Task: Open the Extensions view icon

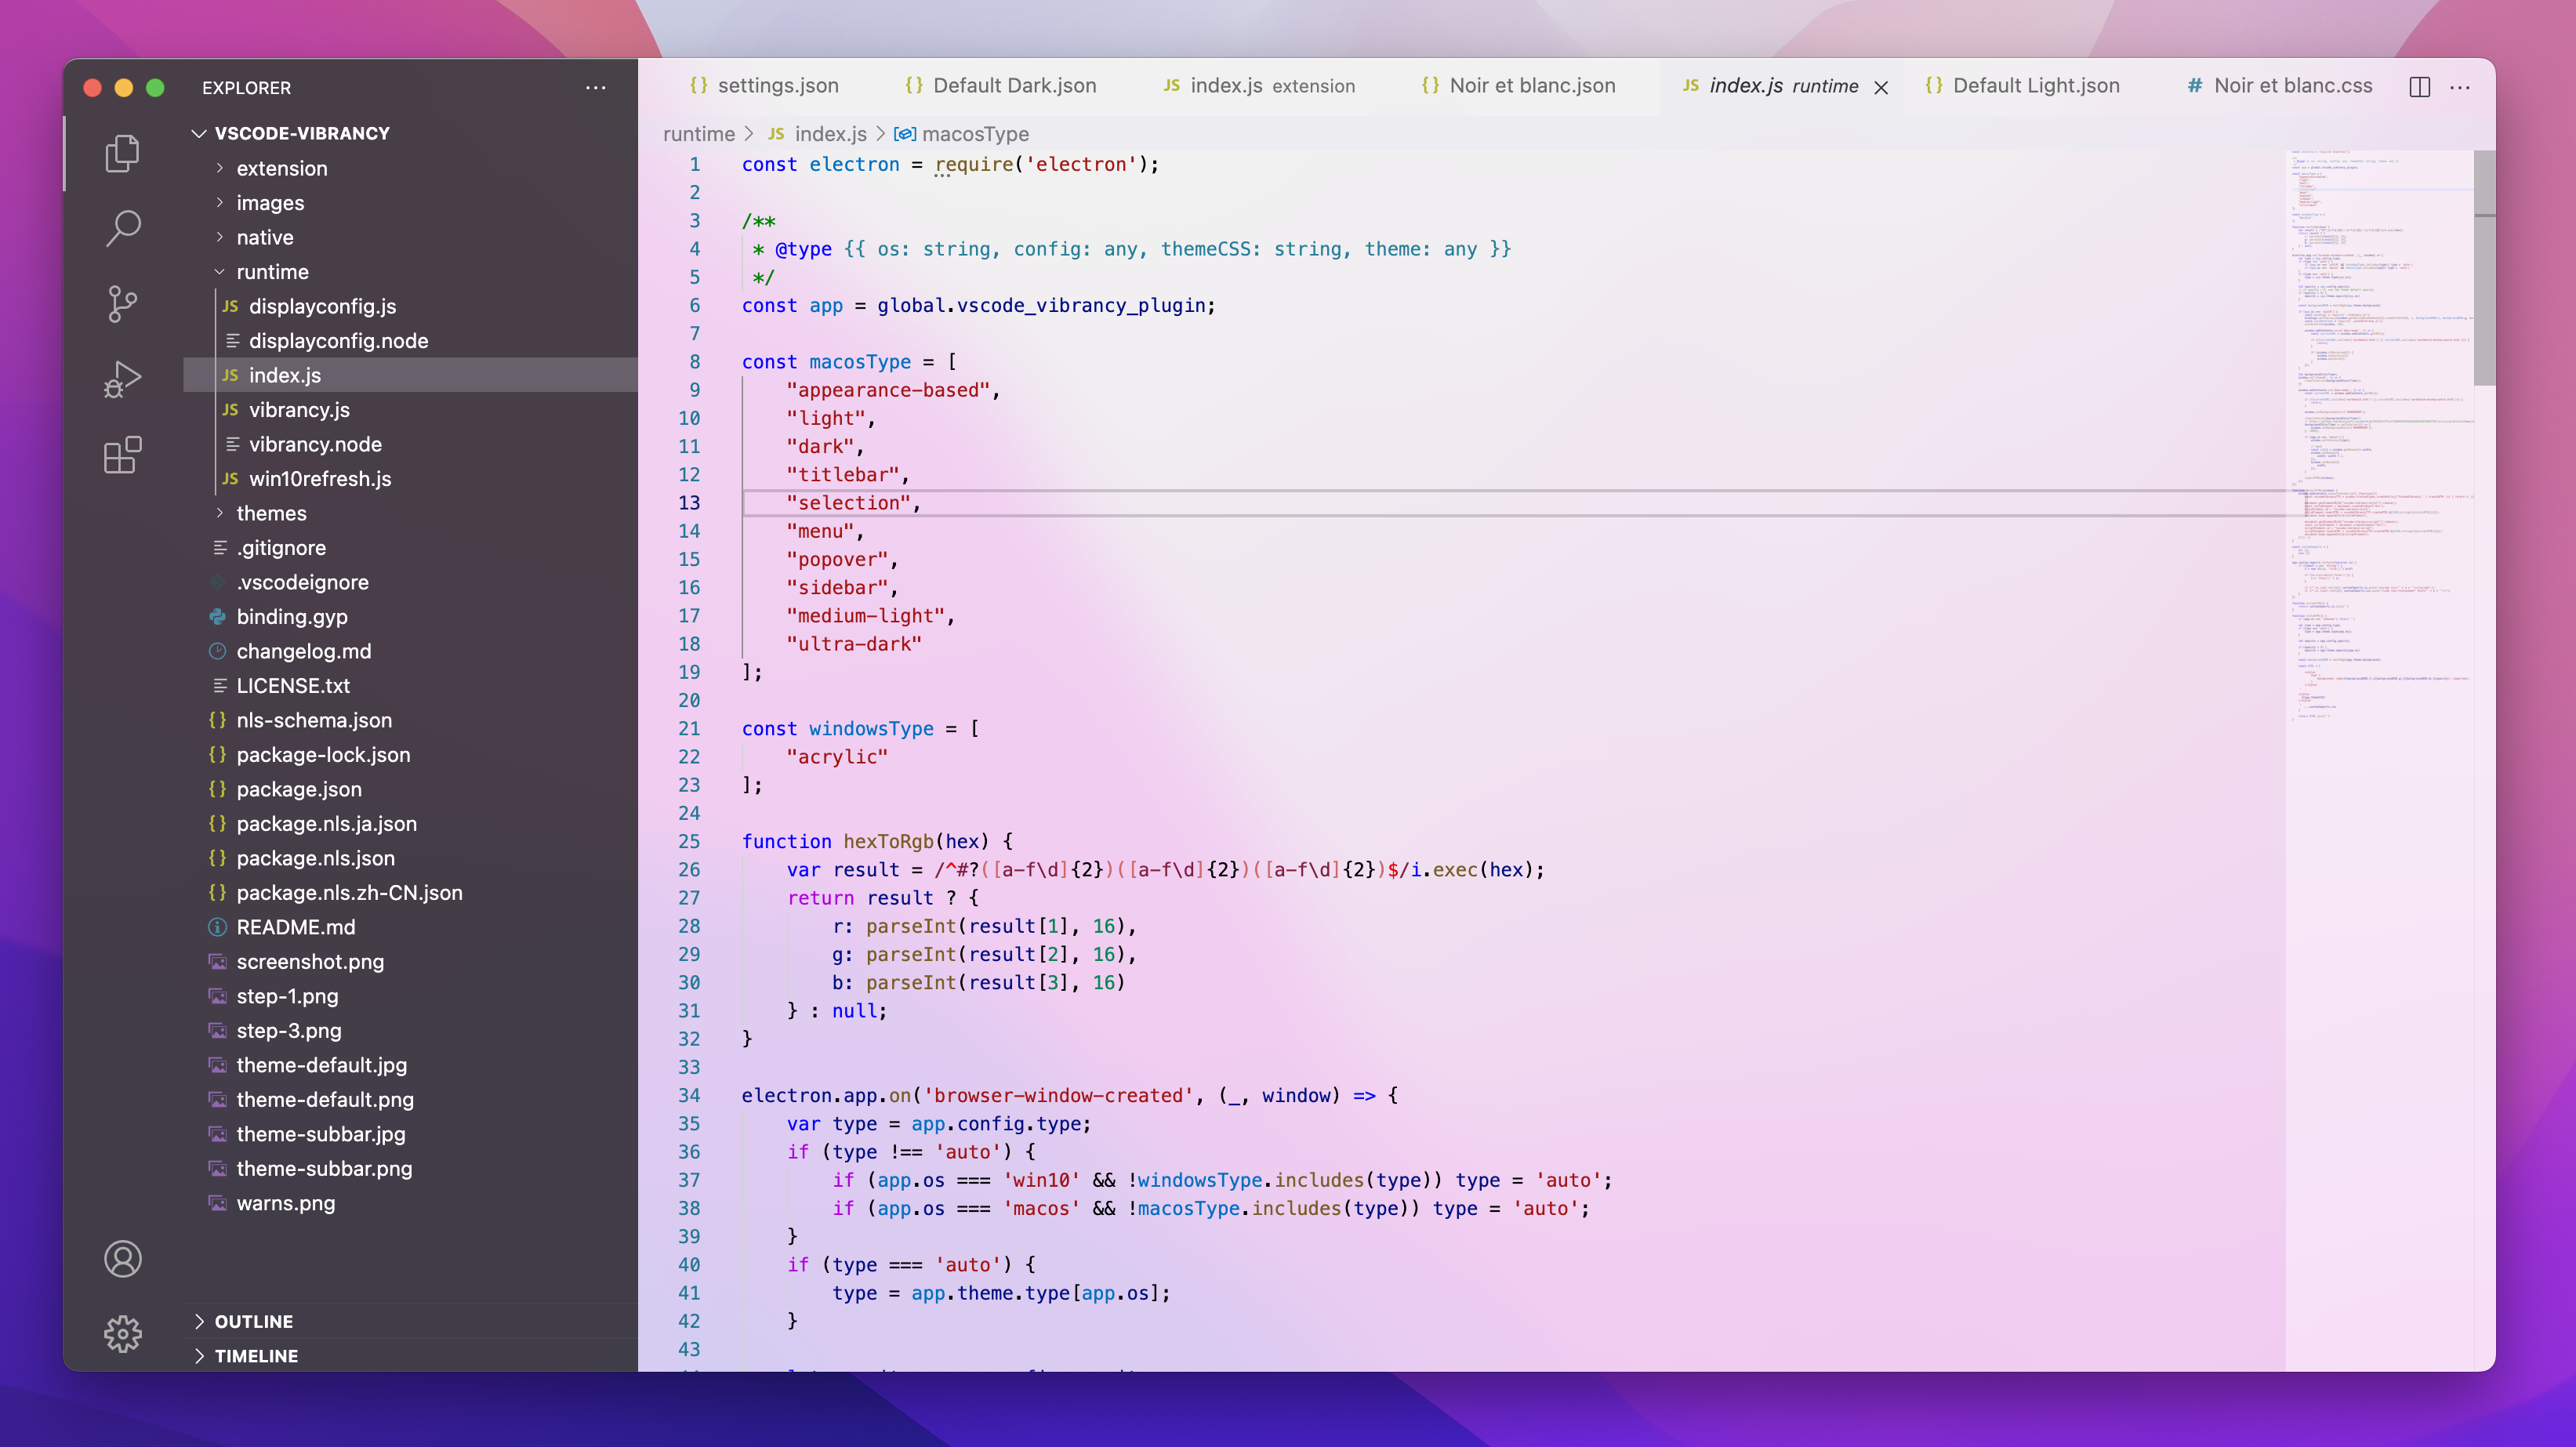Action: pos(122,455)
